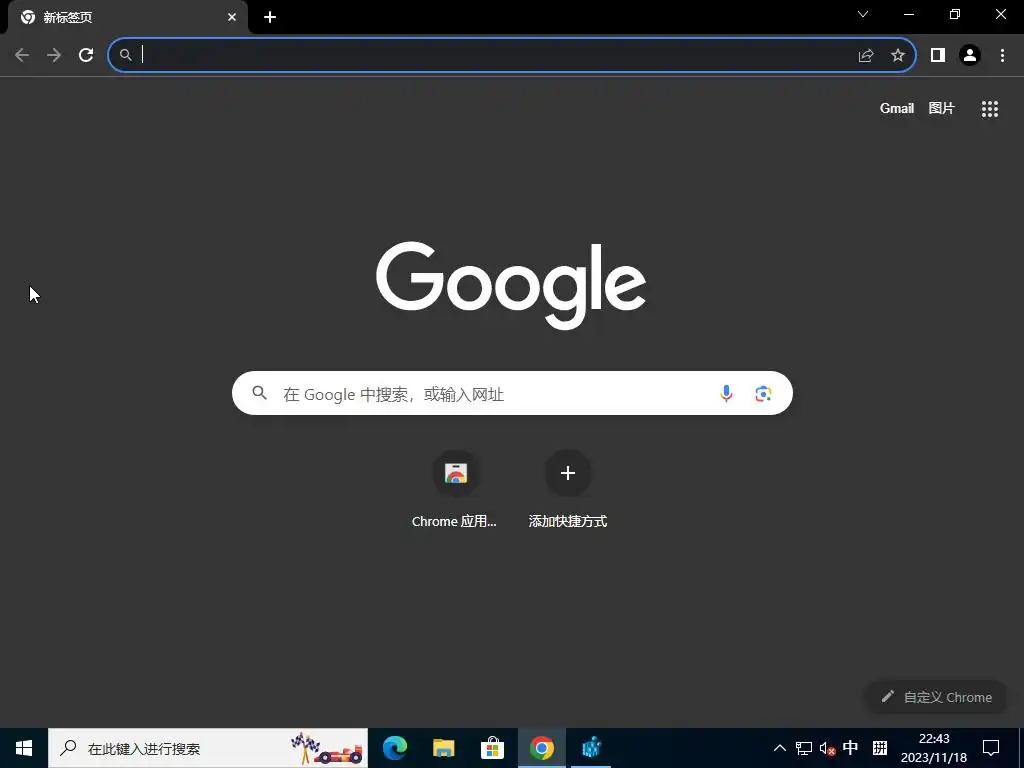Click the Chrome taskbar icon

[x=541, y=748]
